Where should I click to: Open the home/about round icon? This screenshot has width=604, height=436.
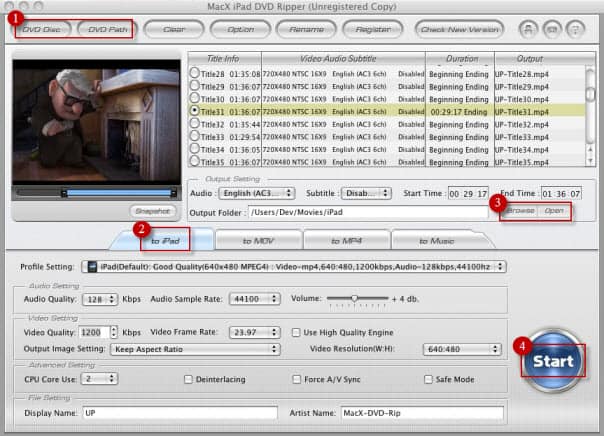[x=528, y=30]
